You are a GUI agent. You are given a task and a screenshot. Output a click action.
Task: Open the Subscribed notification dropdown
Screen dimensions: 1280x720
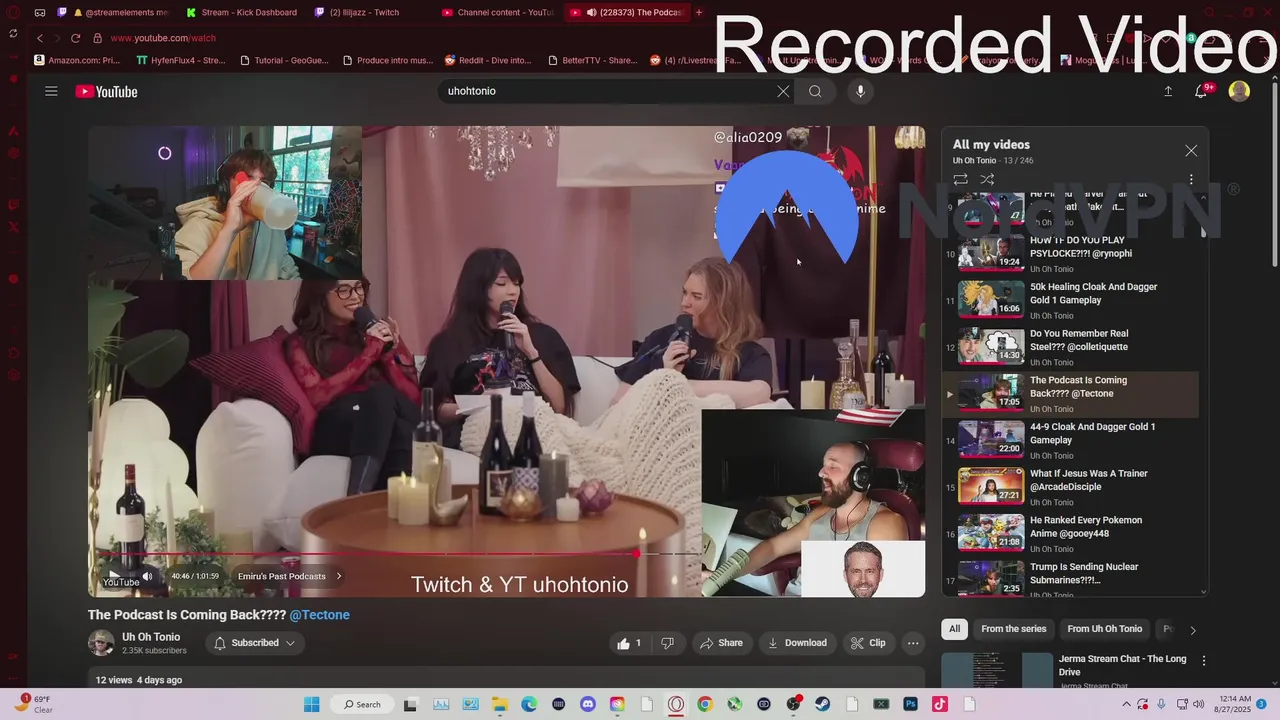[x=255, y=643]
